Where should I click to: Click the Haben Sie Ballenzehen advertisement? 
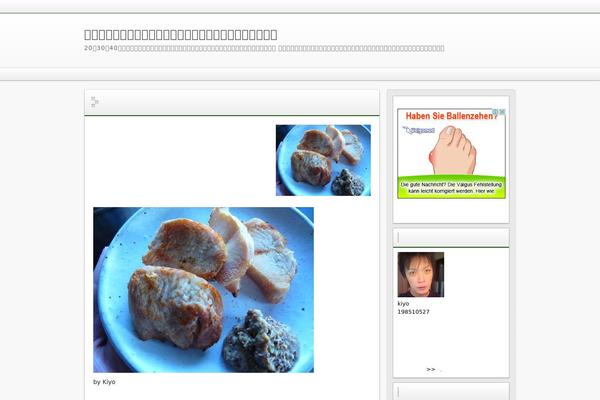(452, 153)
